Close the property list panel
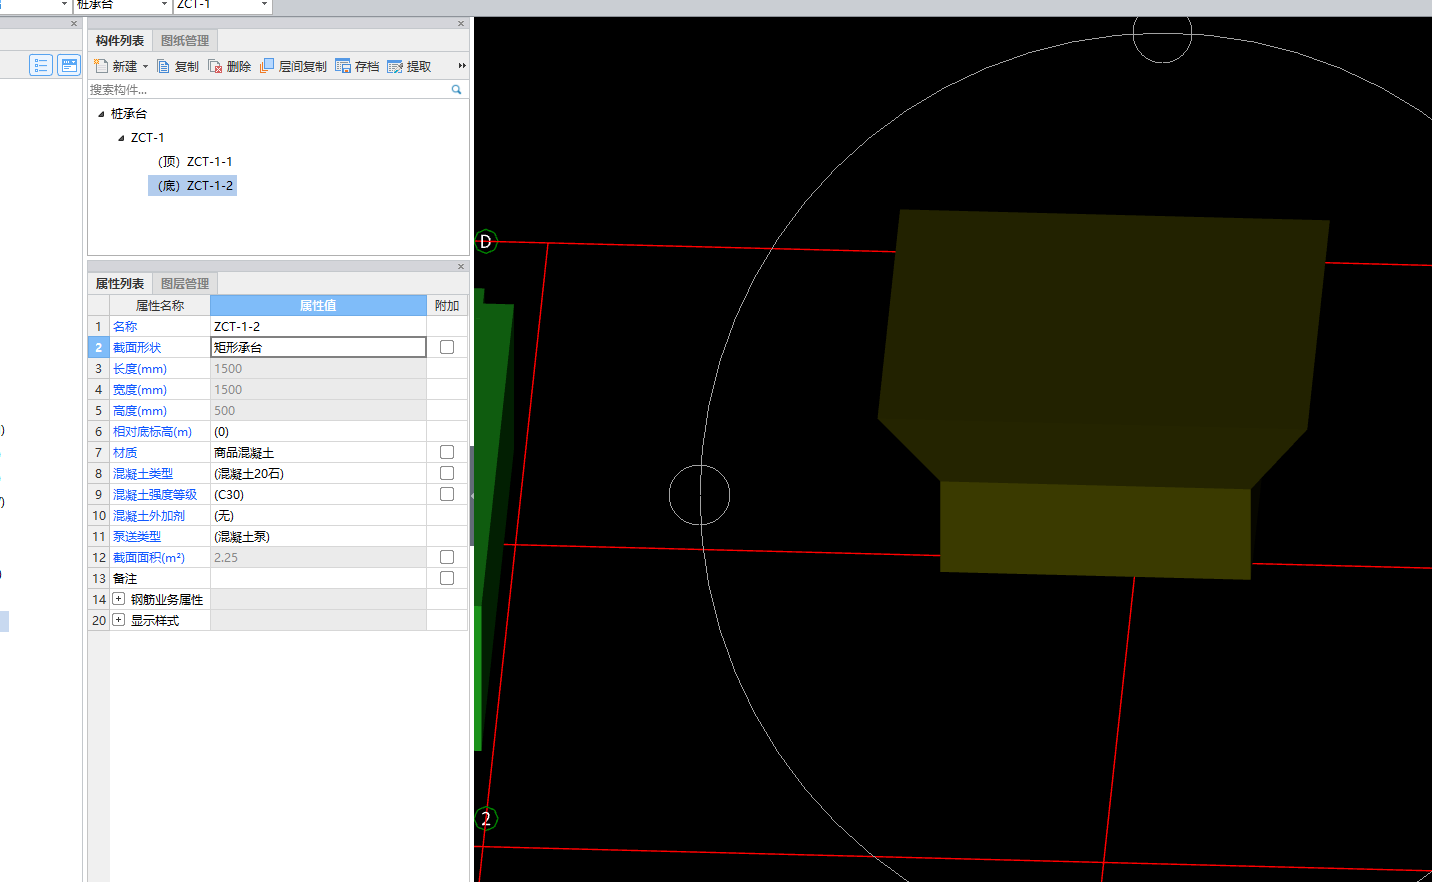Viewport: 1432px width, 882px height. 461,266
